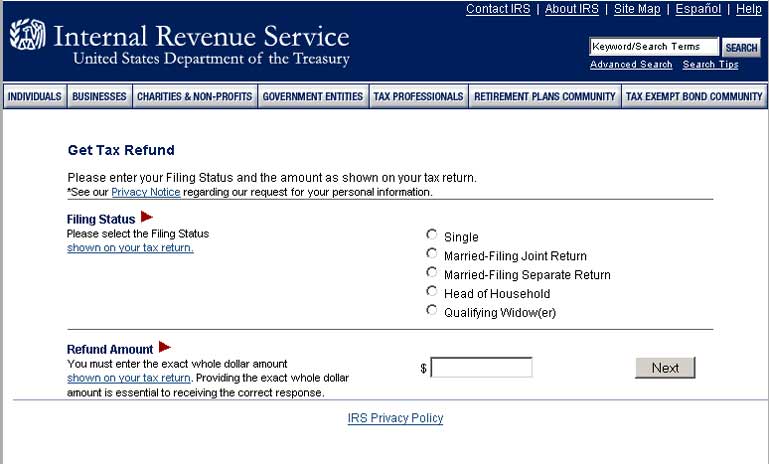769x464 pixels.
Task: Pick Head of Household filing status
Action: click(x=432, y=292)
